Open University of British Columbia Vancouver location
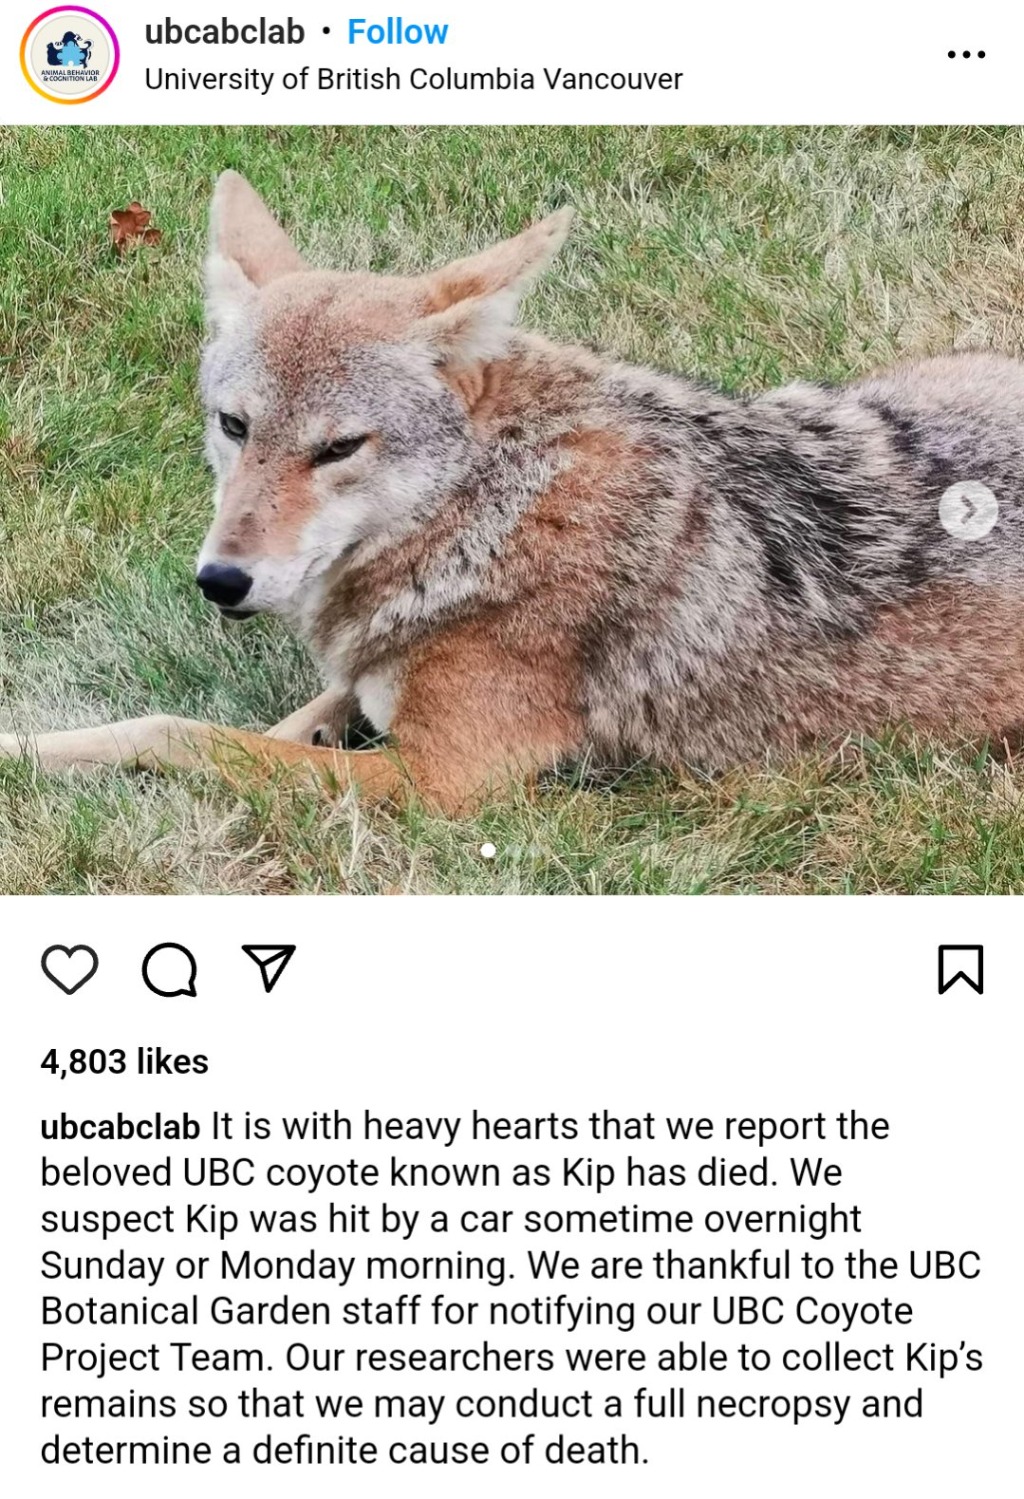Viewport: 1024px width, 1499px height. tap(413, 79)
